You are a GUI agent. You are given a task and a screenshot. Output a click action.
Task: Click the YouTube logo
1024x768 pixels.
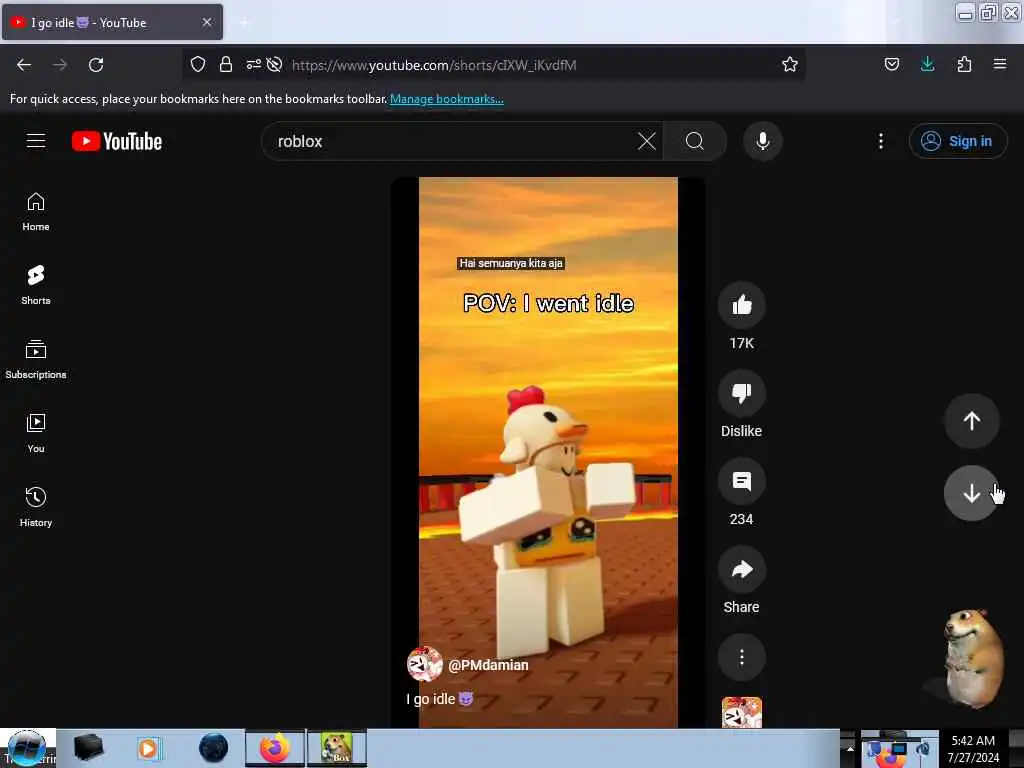117,141
